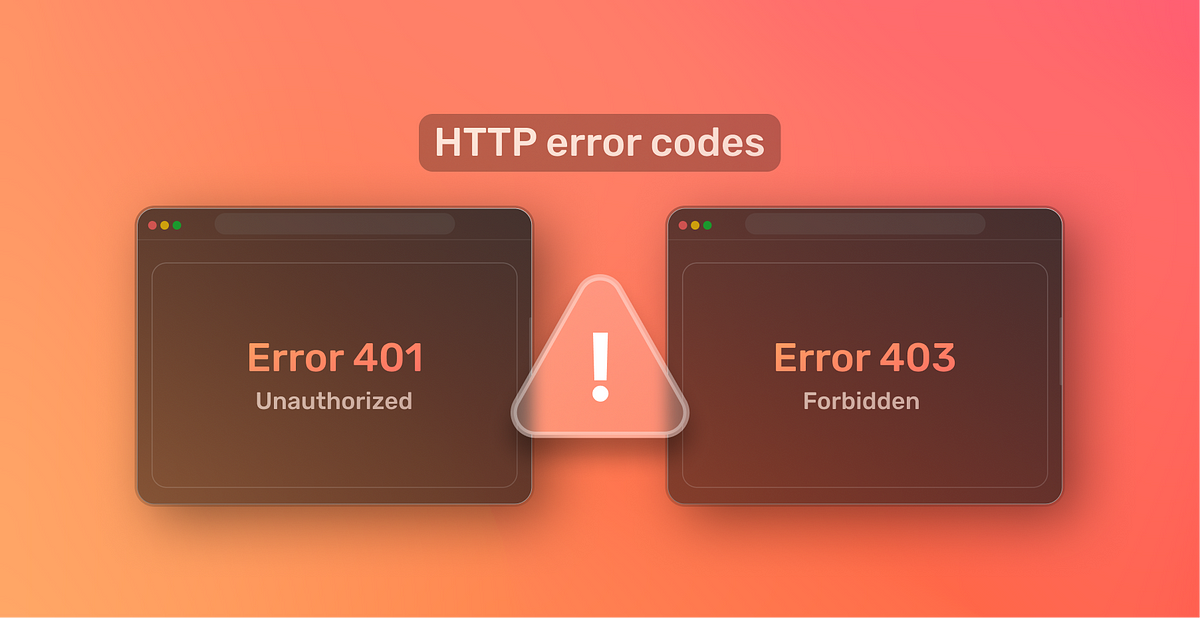Click the Unauthorized subtitle text

pyautogui.click(x=334, y=401)
